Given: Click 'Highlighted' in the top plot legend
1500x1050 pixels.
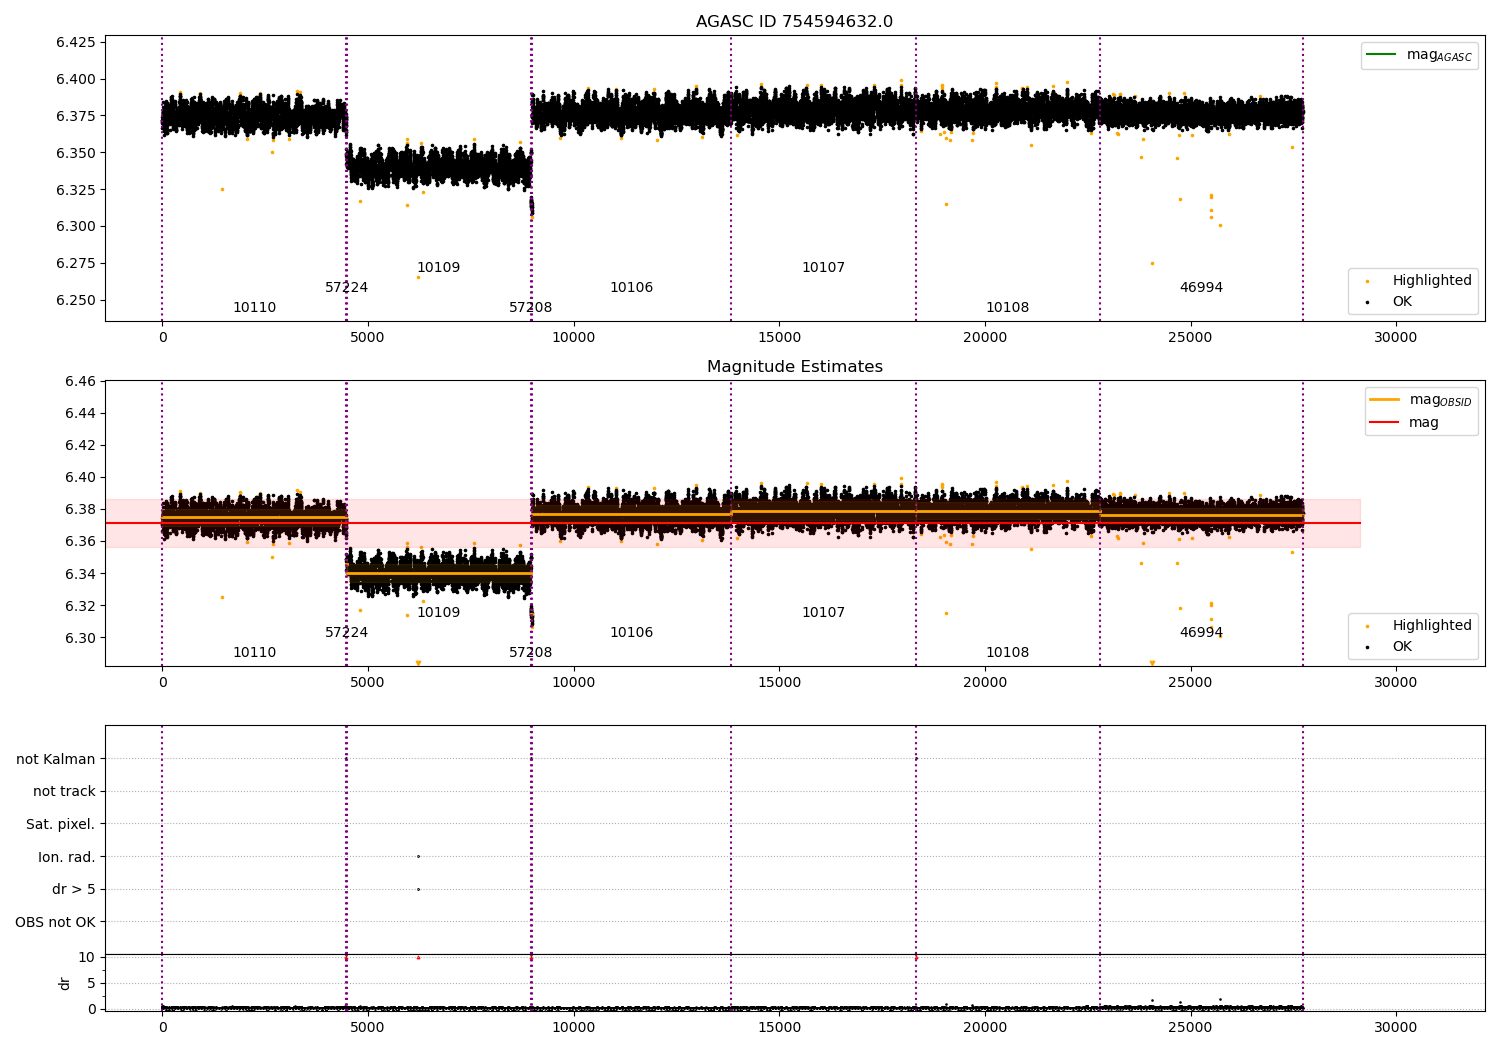Looking at the screenshot, I should [x=1432, y=281].
